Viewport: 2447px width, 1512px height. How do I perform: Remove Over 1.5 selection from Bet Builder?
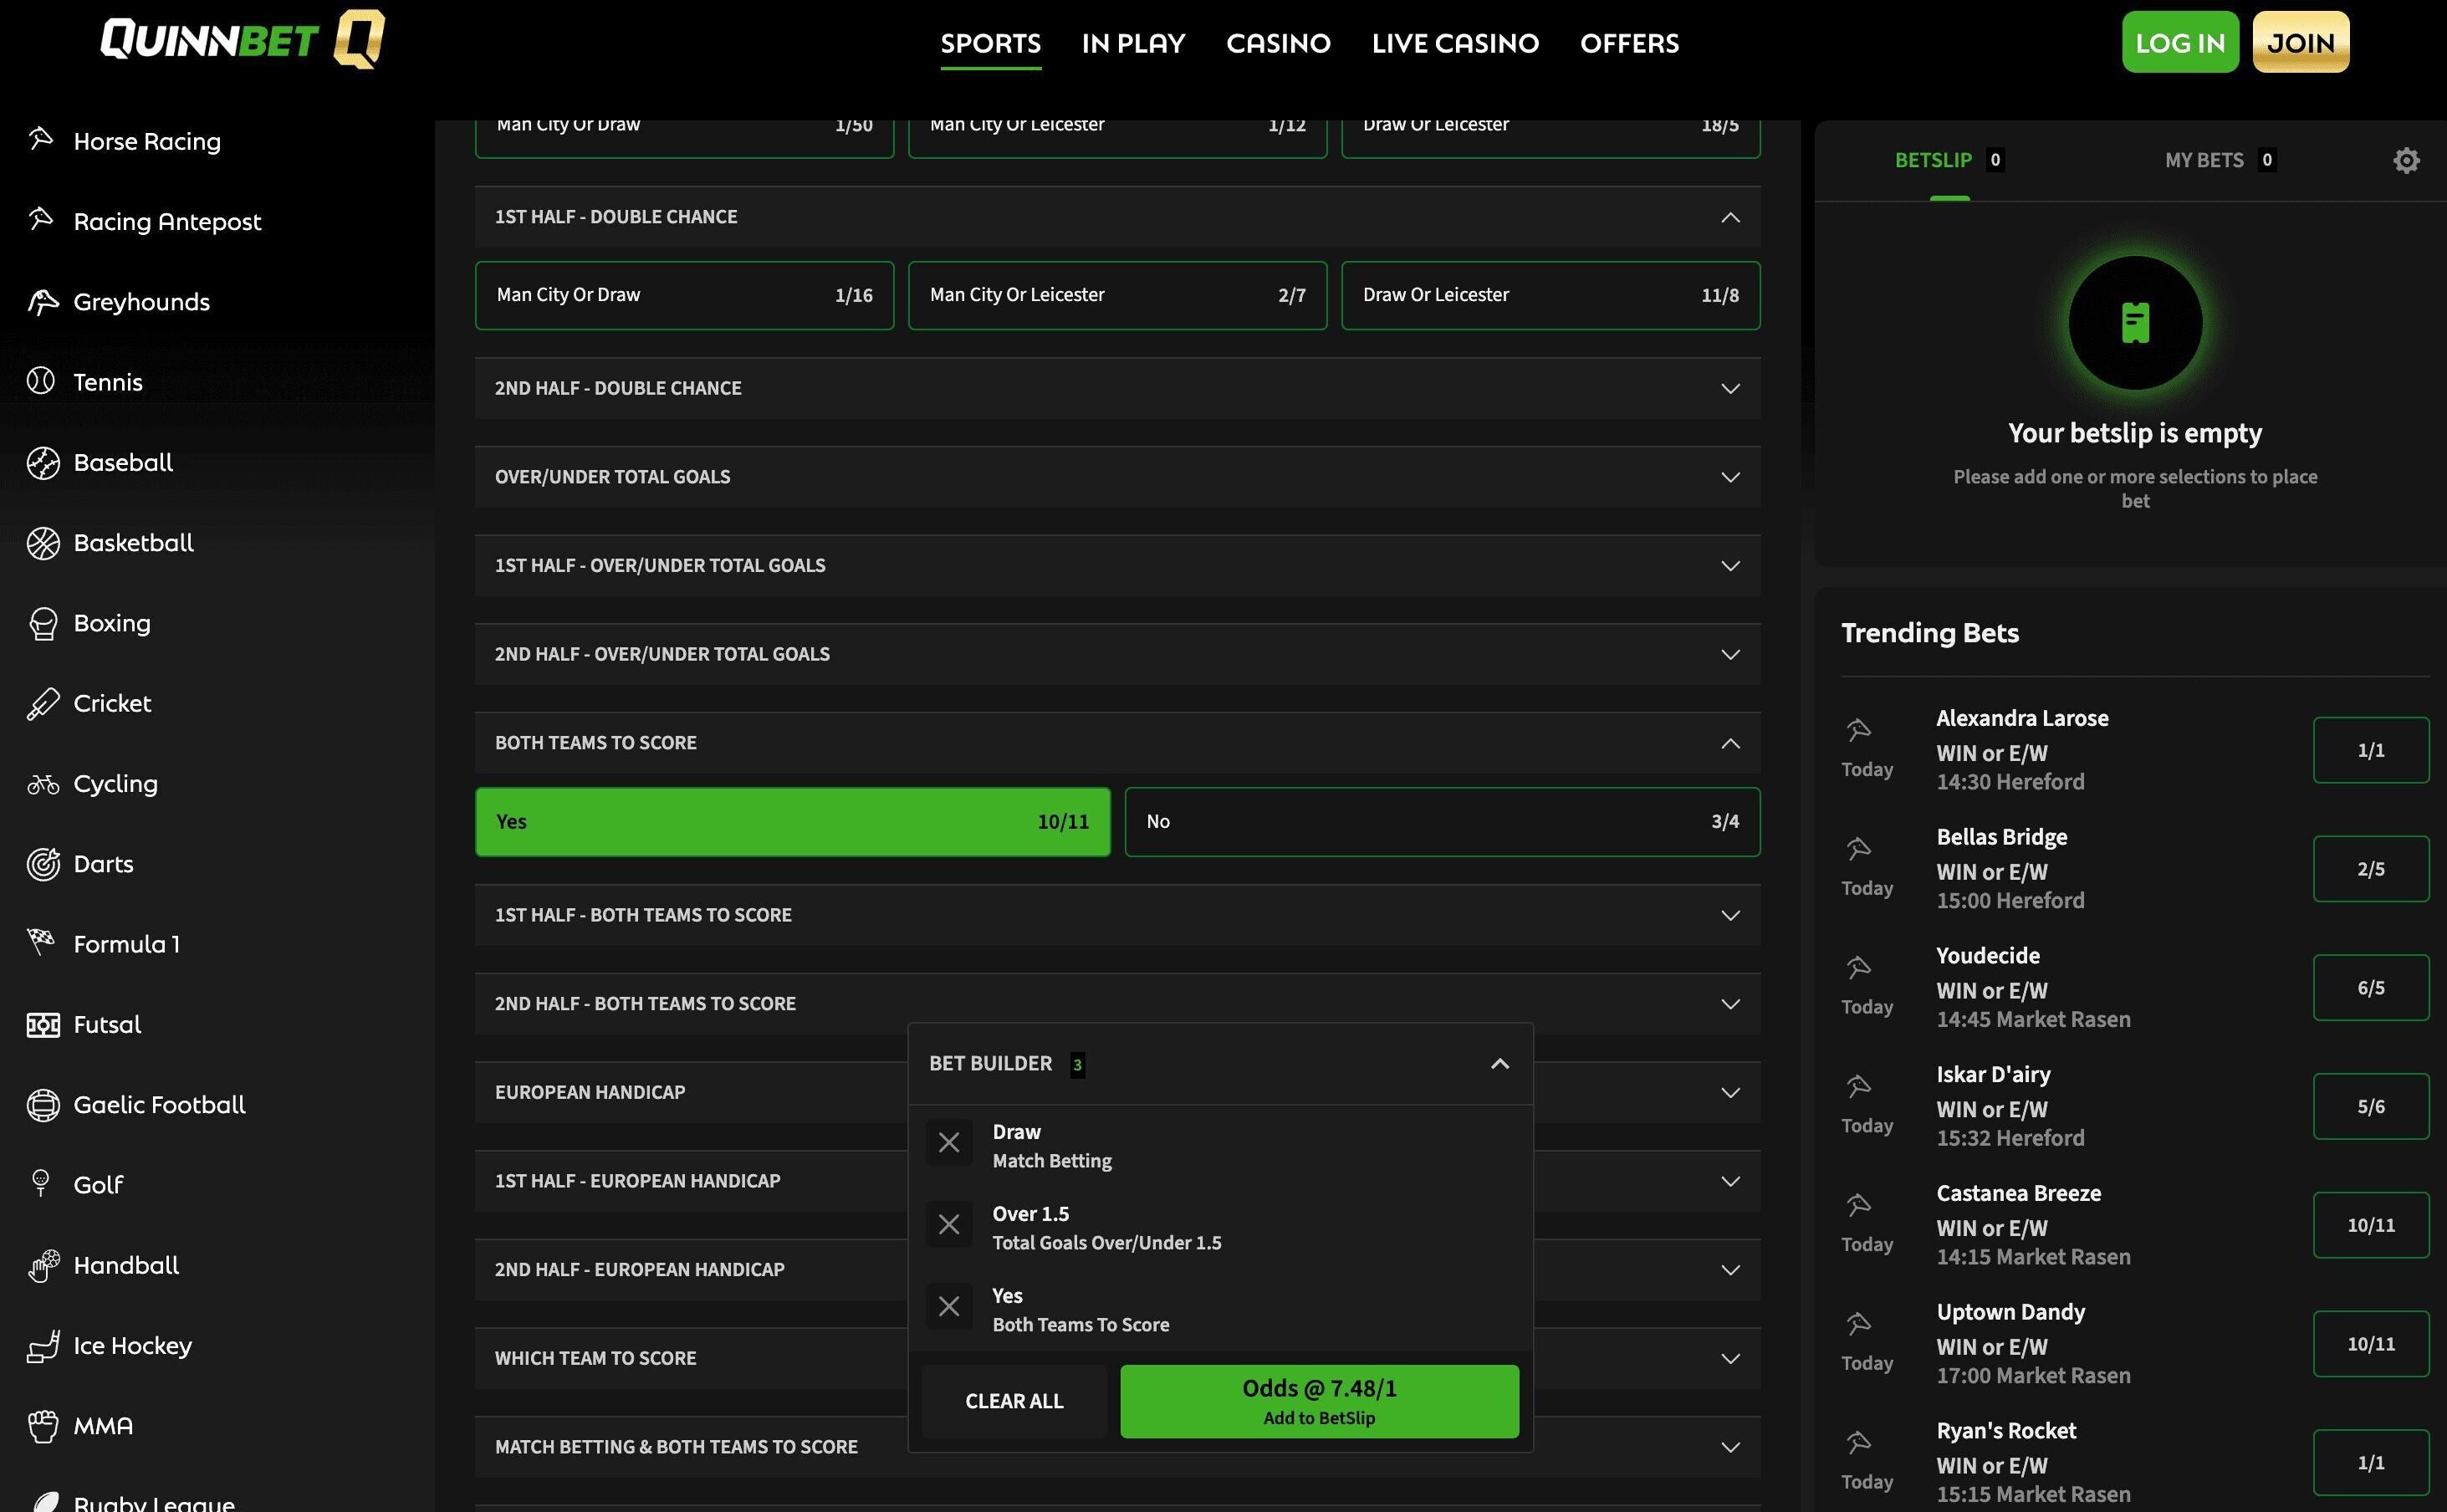point(949,1224)
